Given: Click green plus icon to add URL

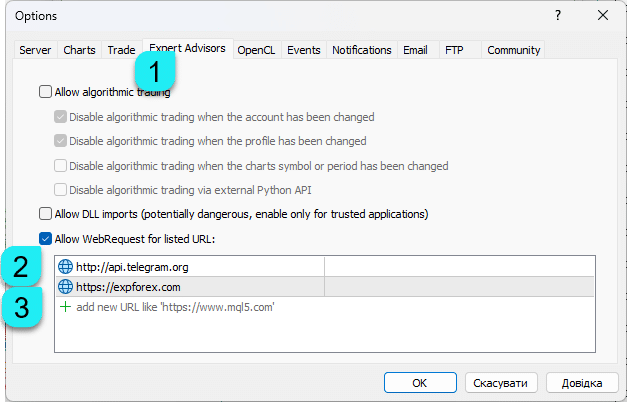Looking at the screenshot, I should point(66,307).
